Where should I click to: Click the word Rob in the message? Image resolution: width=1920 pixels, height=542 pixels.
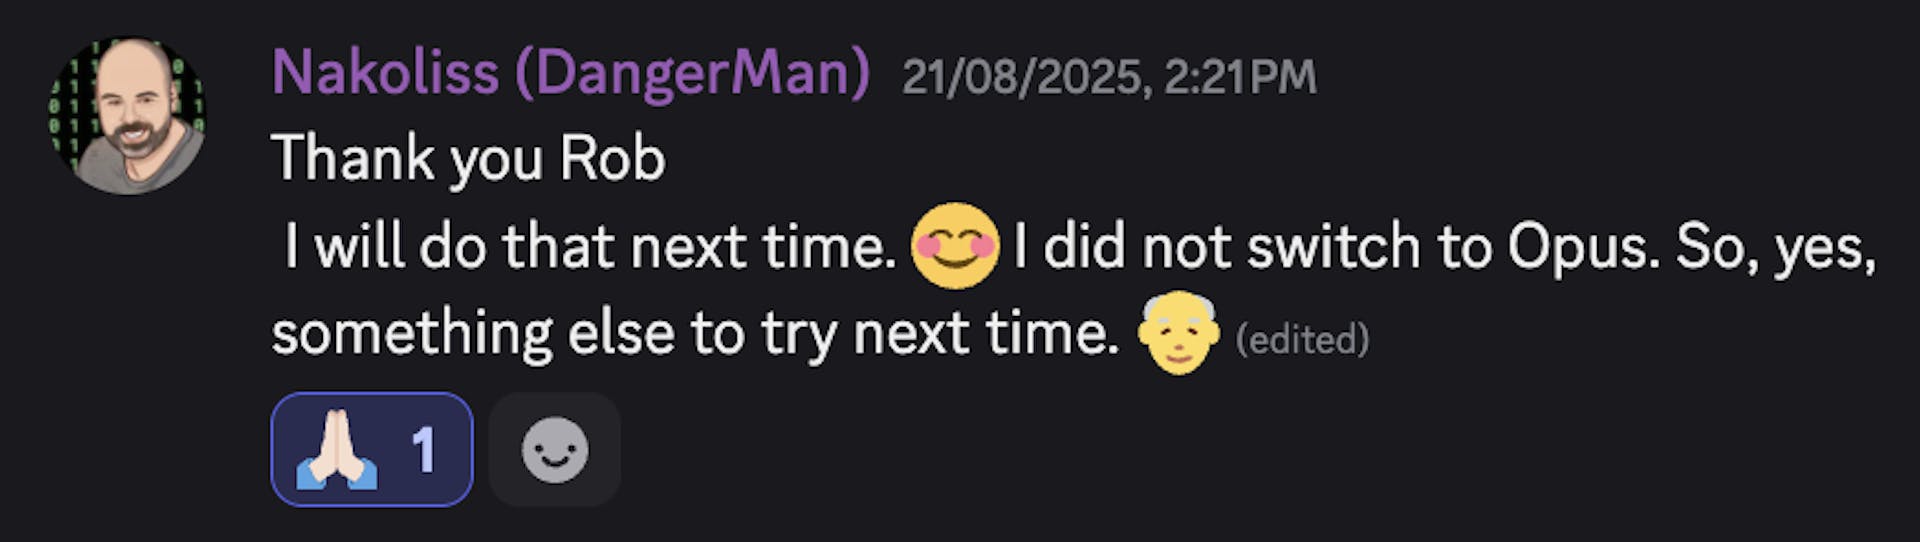612,159
